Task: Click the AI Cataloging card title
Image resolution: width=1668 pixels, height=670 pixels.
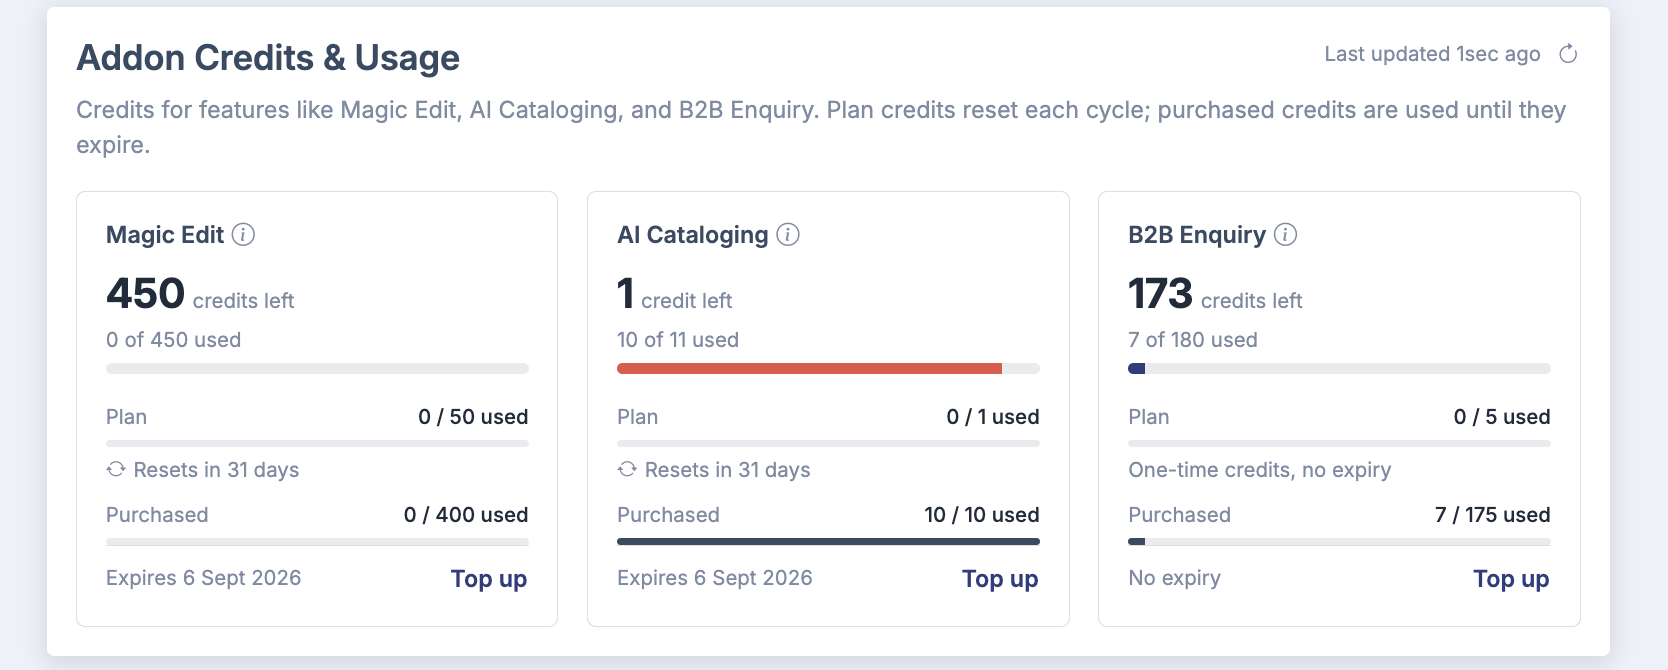Action: tap(693, 235)
